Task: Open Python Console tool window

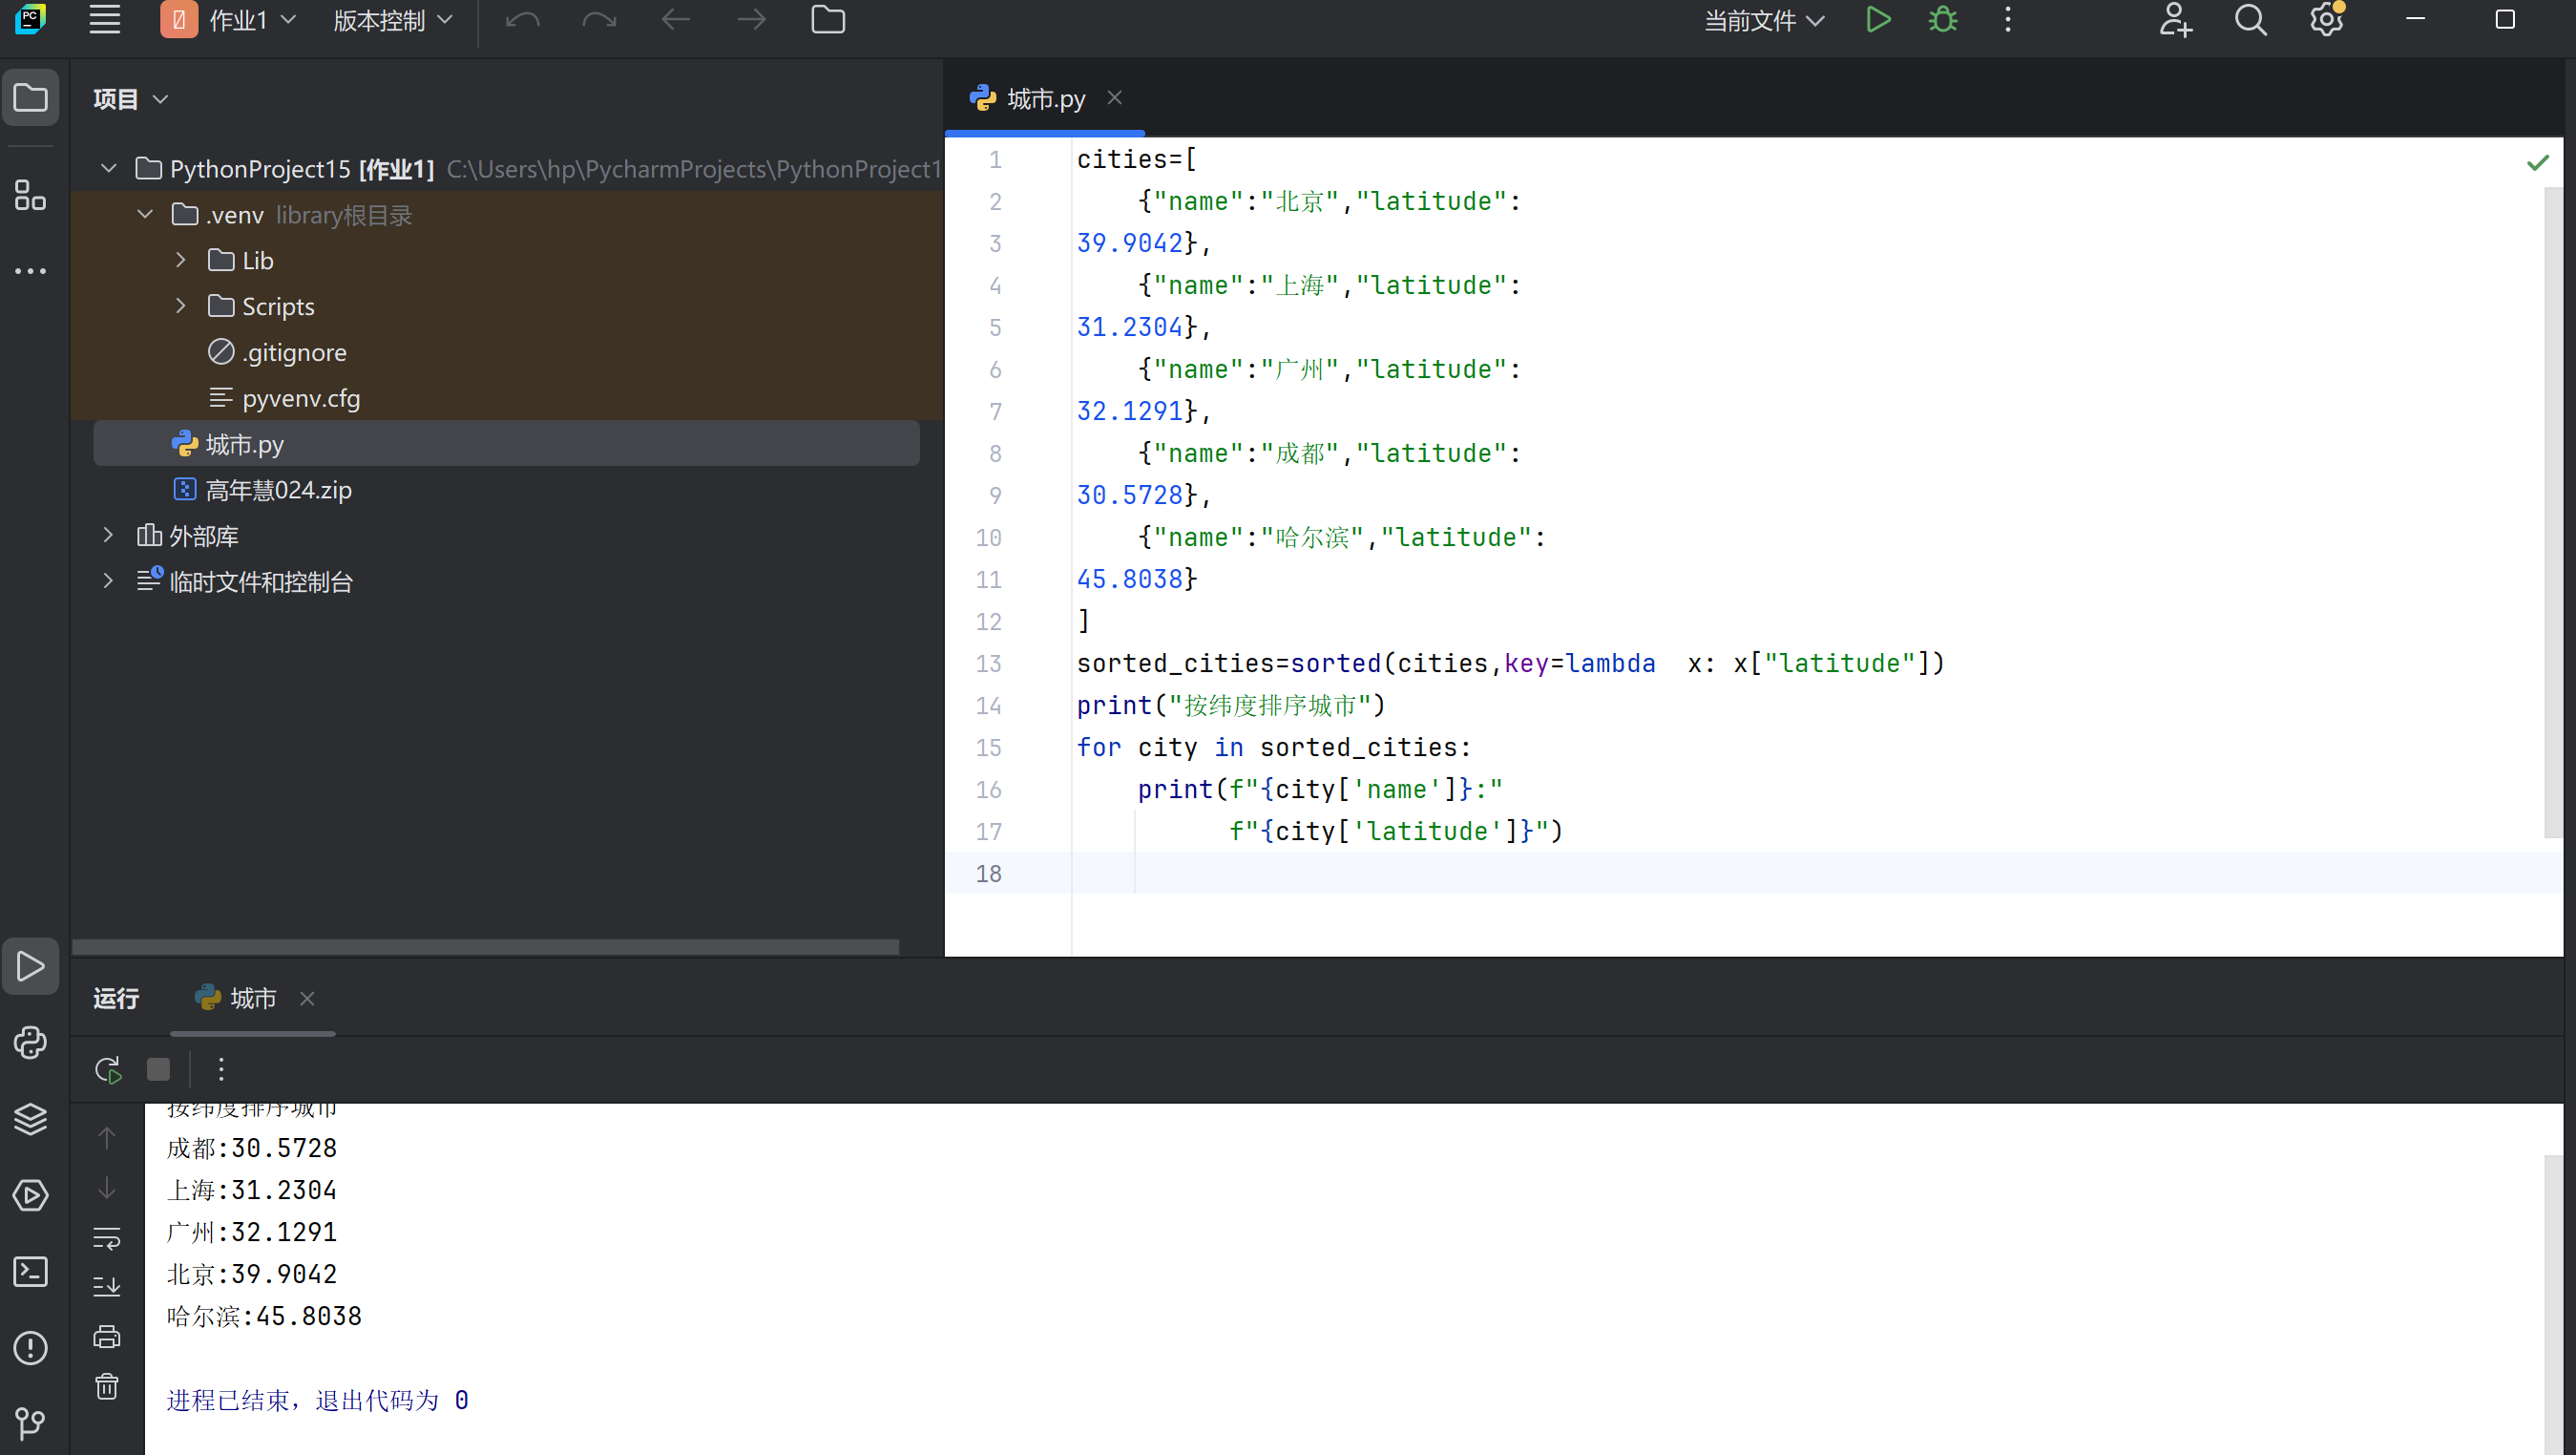Action: pyautogui.click(x=31, y=1043)
